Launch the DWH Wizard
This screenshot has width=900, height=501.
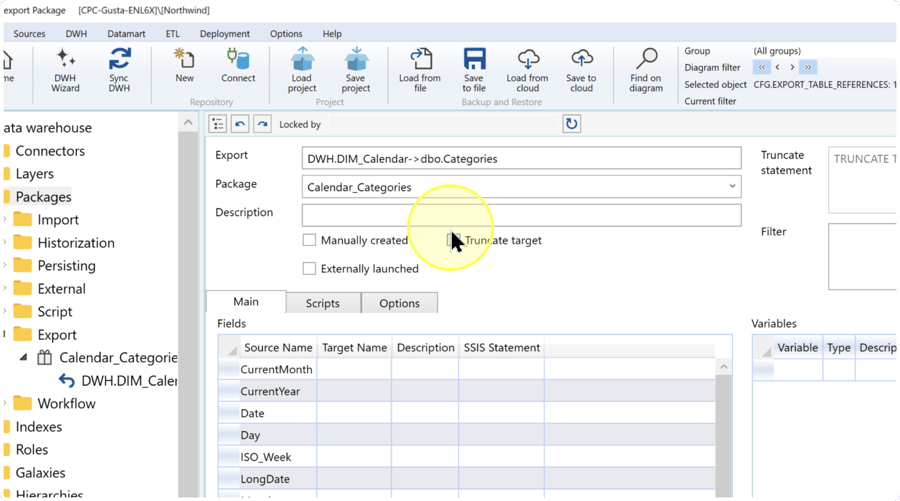tap(65, 71)
